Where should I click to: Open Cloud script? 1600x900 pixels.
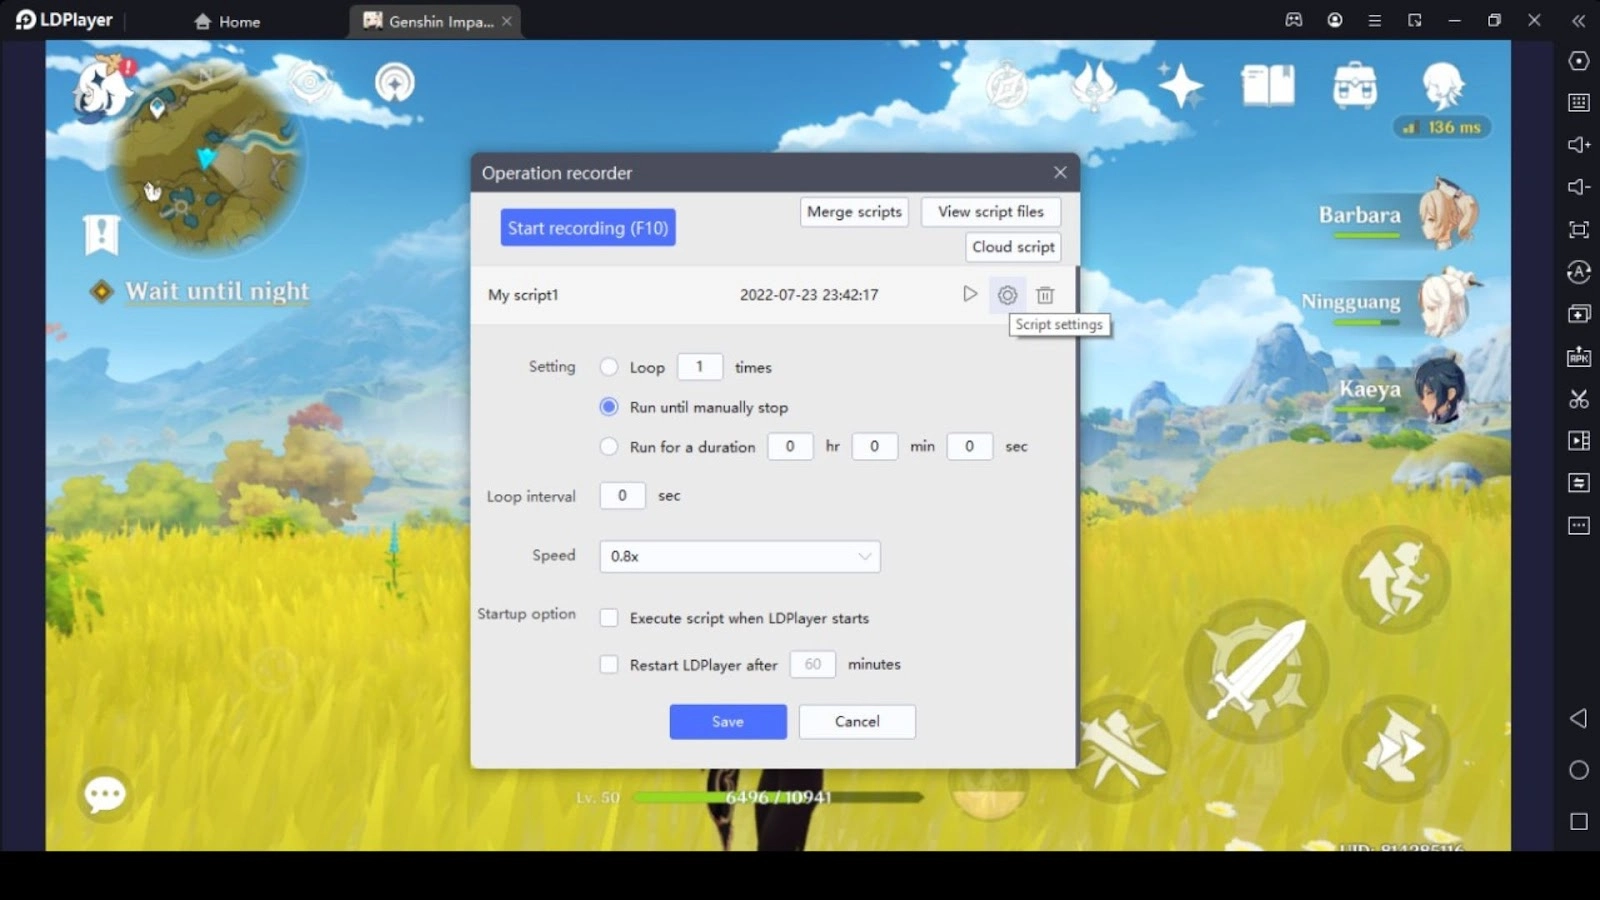(x=1013, y=247)
